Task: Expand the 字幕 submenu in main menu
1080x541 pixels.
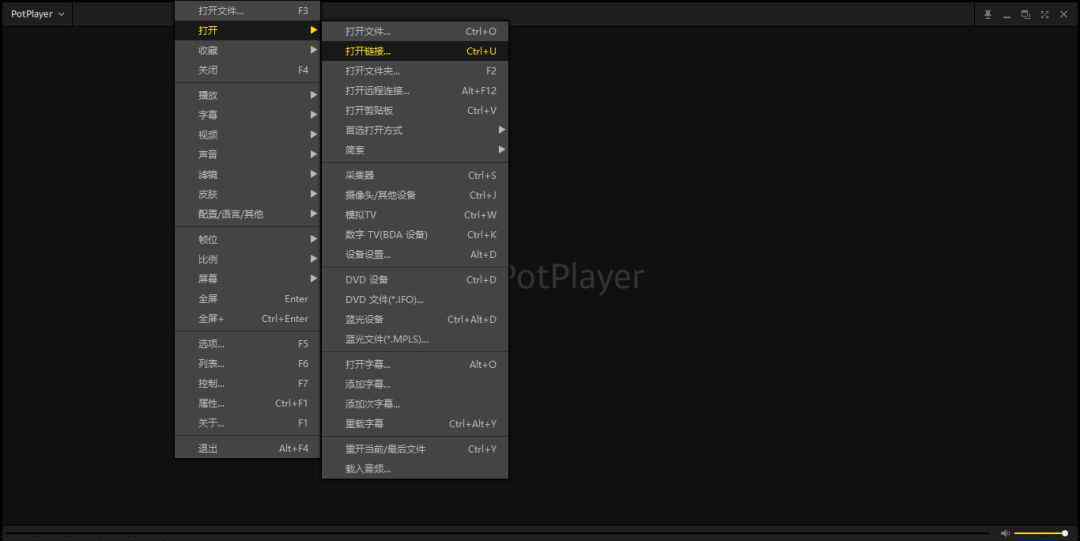Action: coord(247,114)
